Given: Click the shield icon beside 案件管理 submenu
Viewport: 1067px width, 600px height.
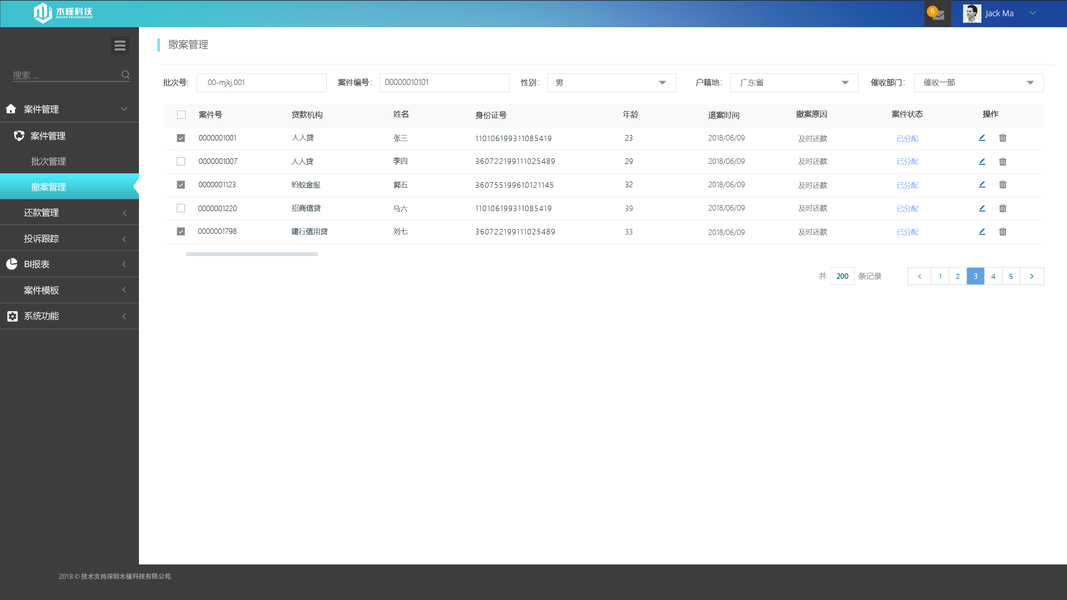Looking at the screenshot, I should pyautogui.click(x=19, y=136).
